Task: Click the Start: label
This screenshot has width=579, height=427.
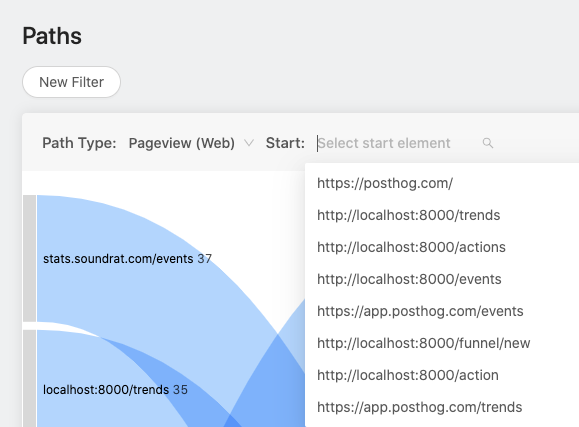Action: point(285,143)
